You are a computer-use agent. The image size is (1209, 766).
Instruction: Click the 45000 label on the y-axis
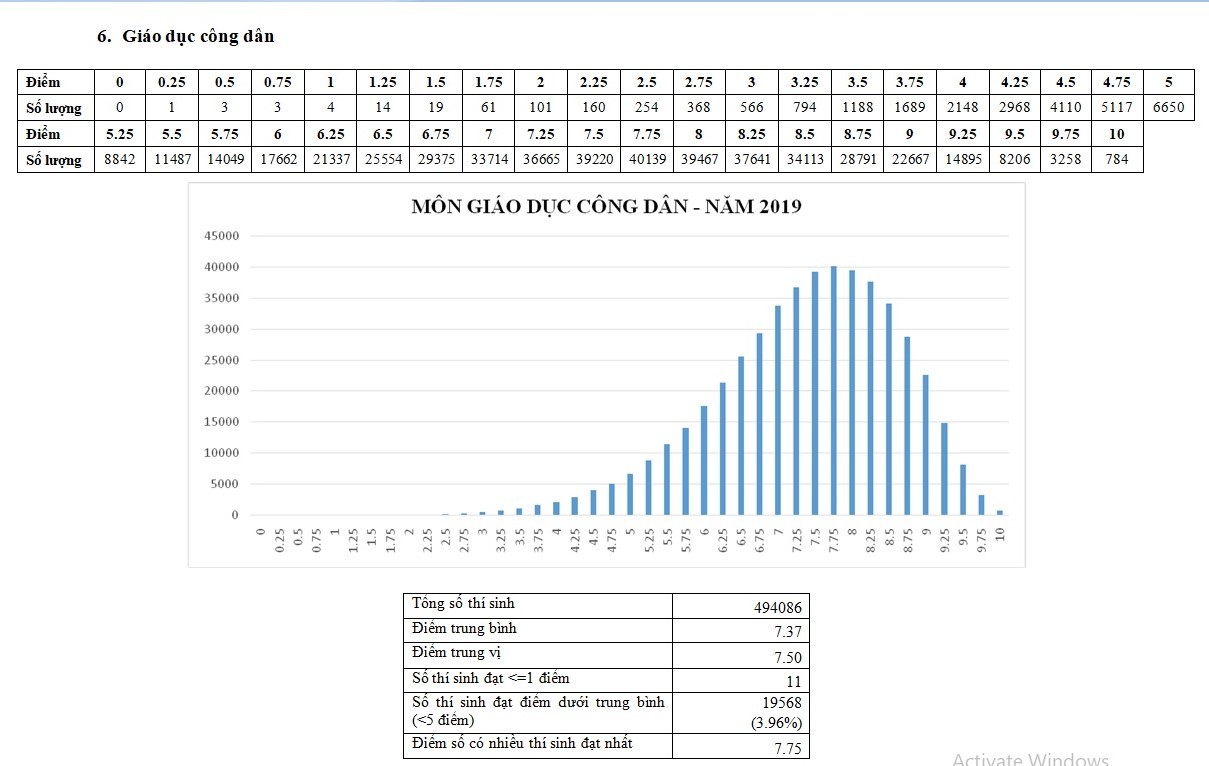click(x=221, y=236)
